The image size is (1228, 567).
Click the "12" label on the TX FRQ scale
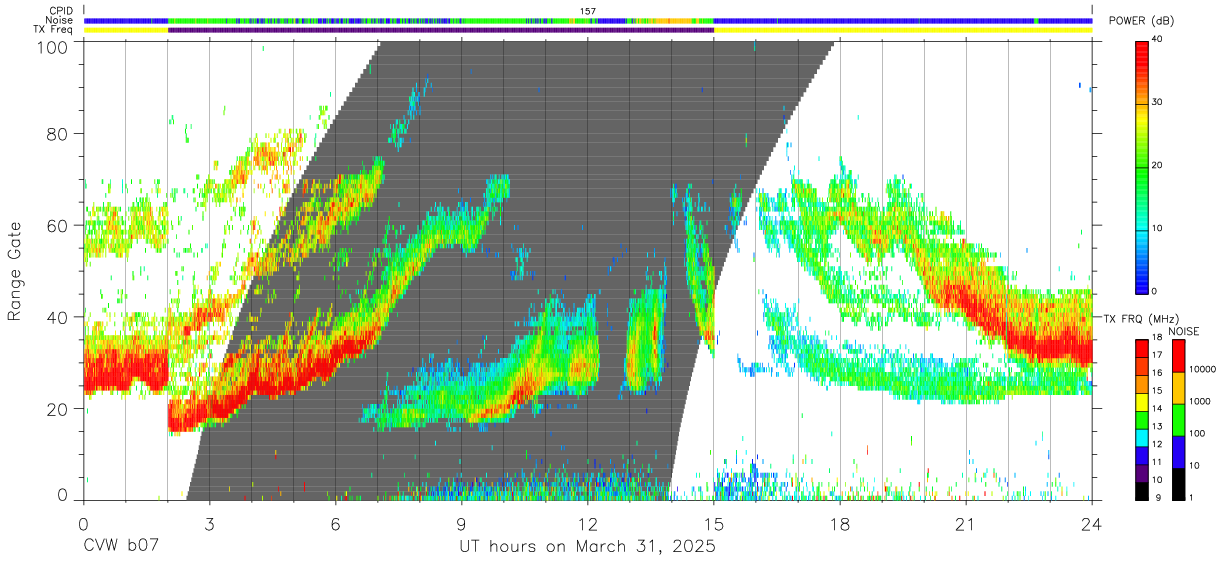coord(1158,445)
